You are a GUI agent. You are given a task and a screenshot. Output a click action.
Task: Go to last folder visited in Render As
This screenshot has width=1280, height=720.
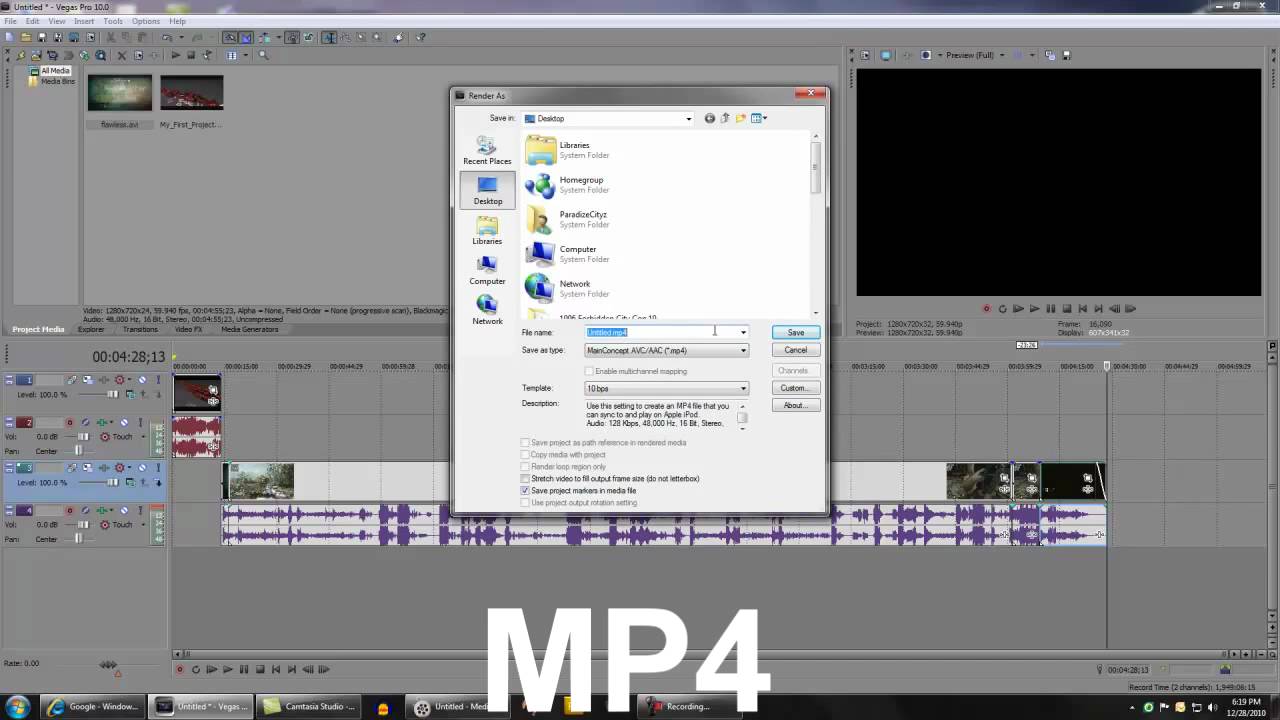click(x=710, y=118)
